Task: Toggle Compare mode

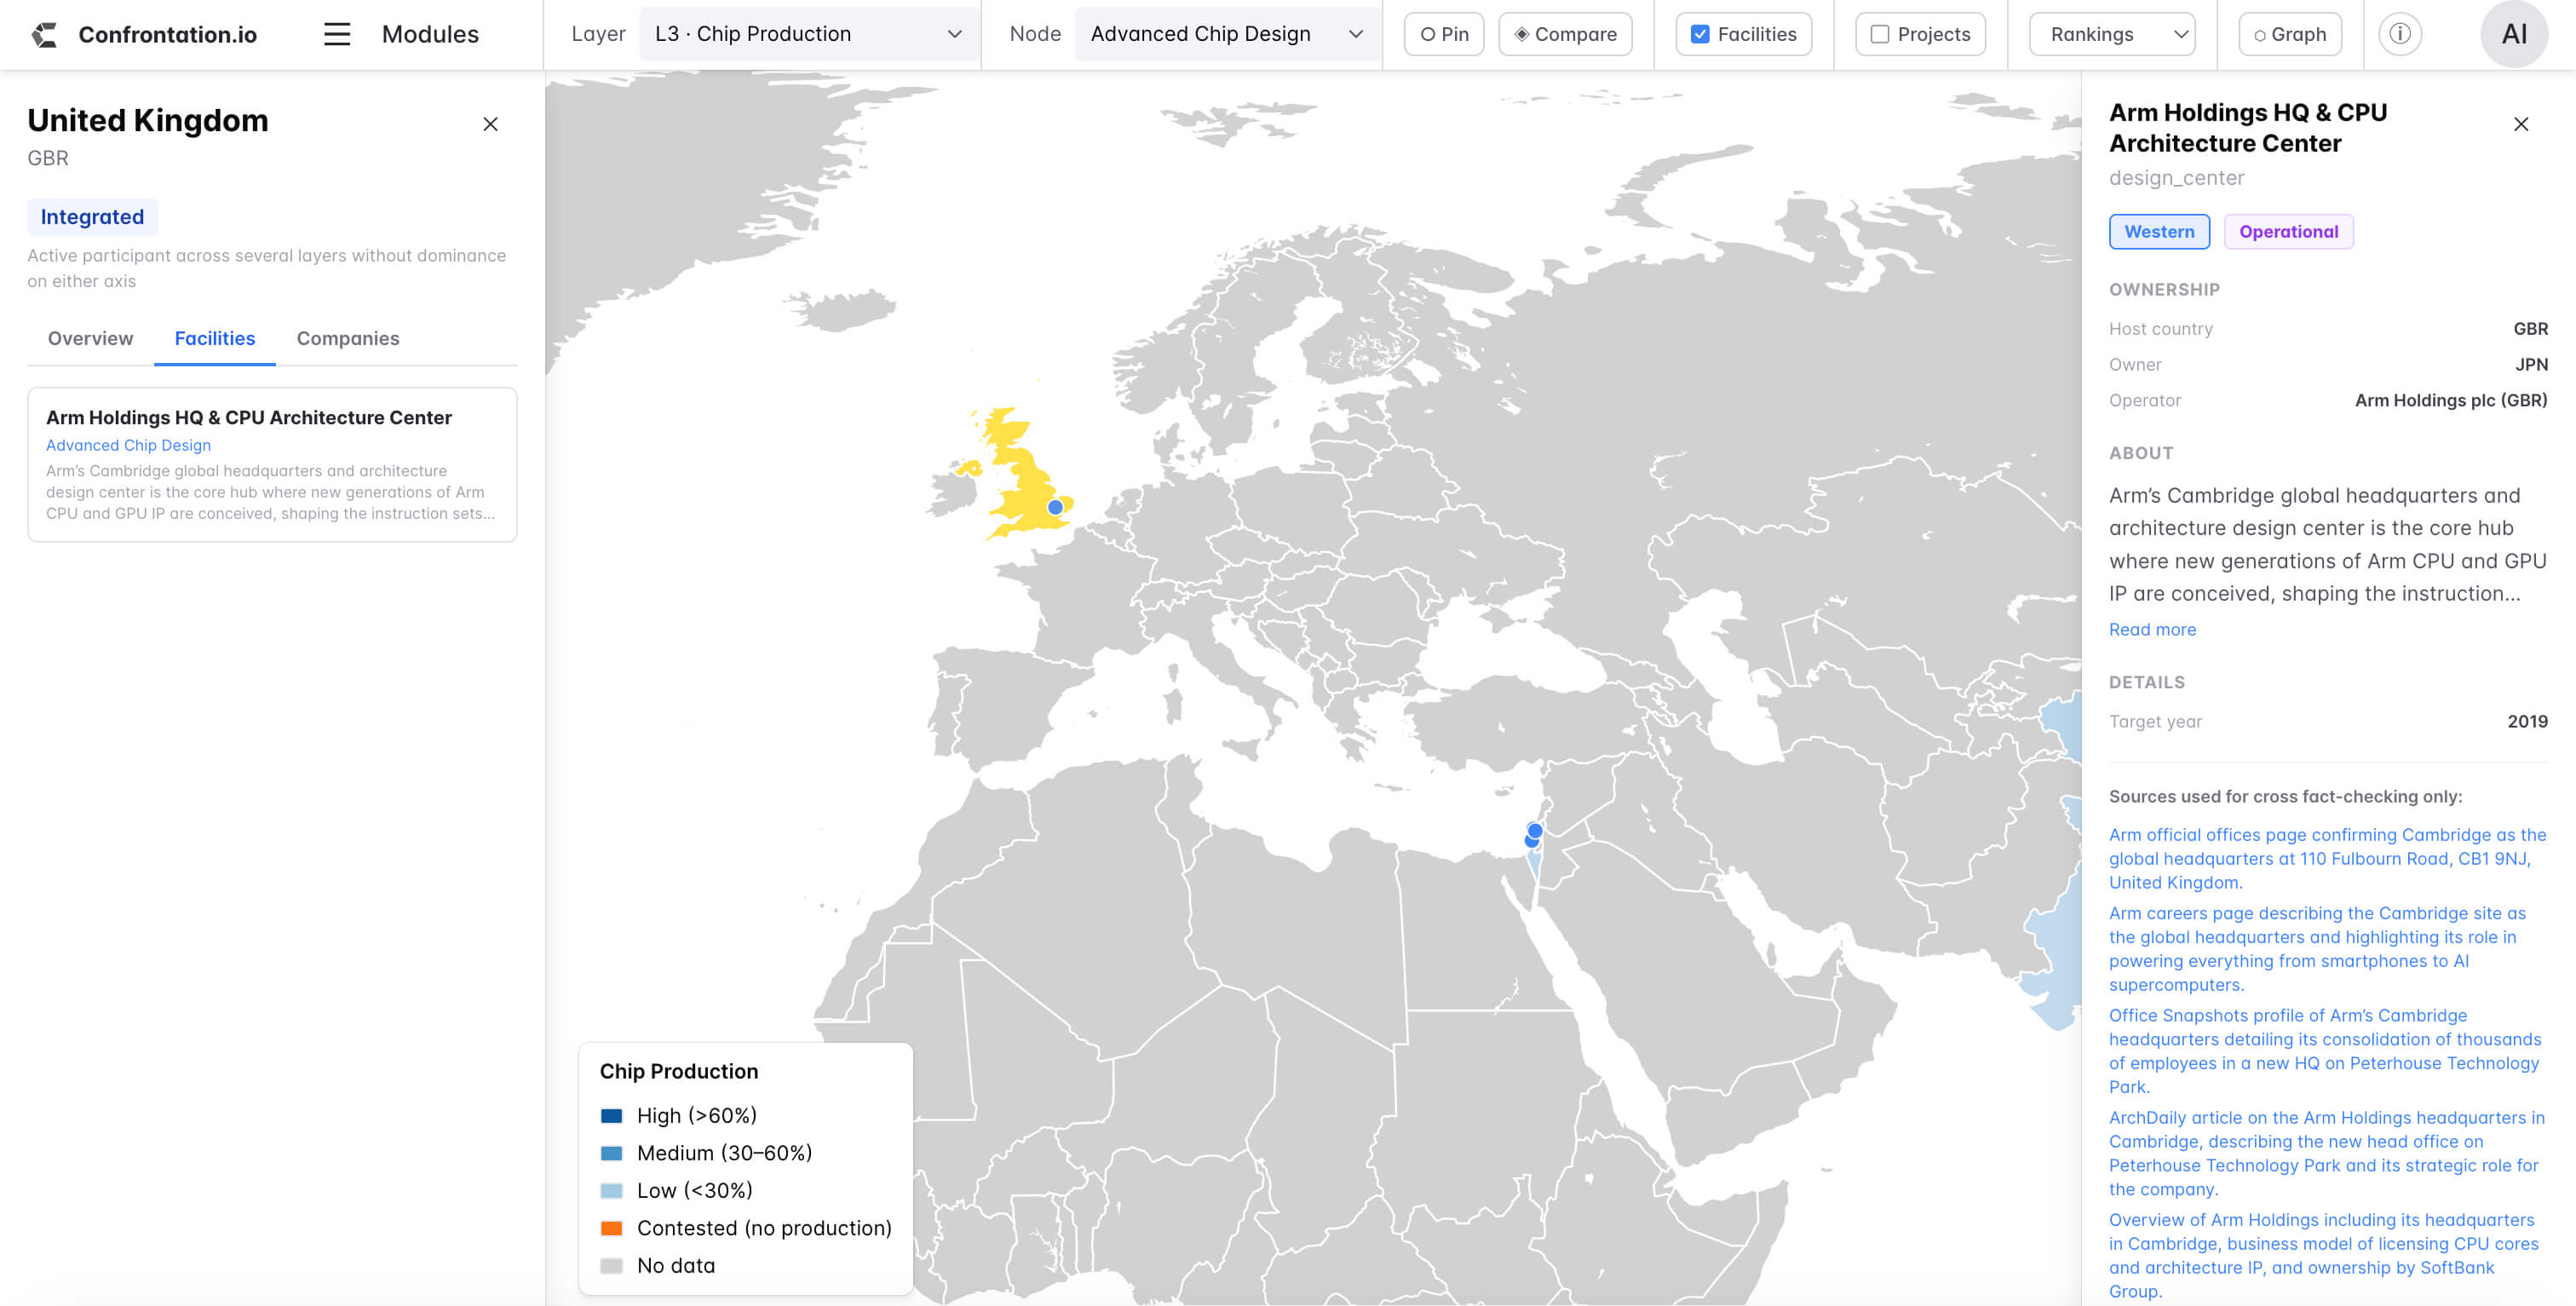Action: [1565, 34]
